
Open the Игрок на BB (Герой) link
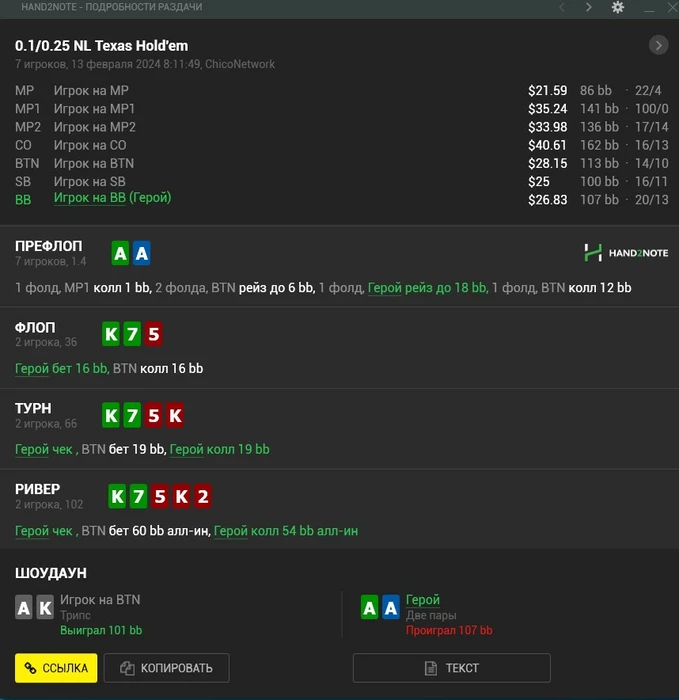click(x=112, y=197)
